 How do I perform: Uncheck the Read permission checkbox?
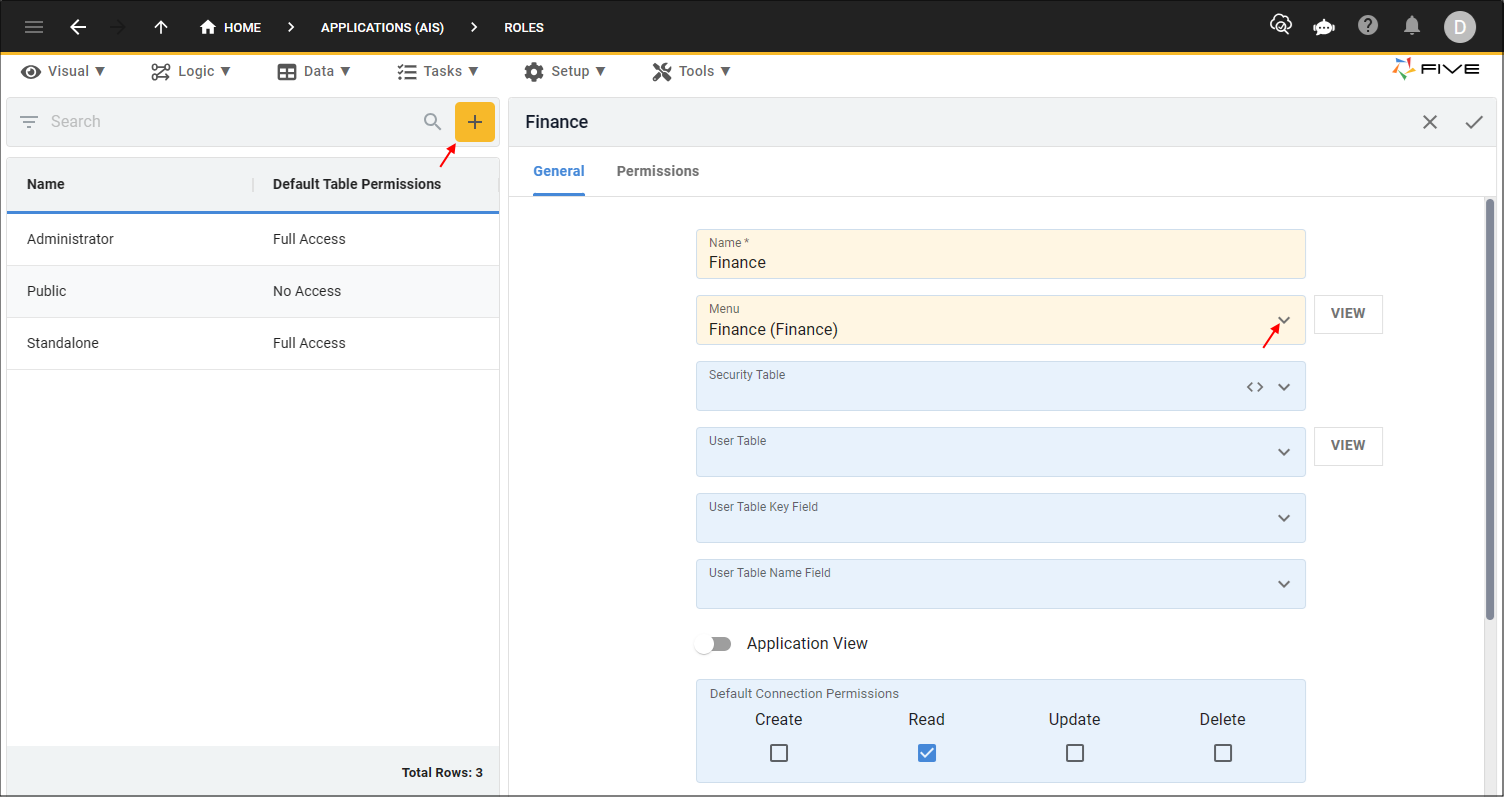(x=927, y=753)
